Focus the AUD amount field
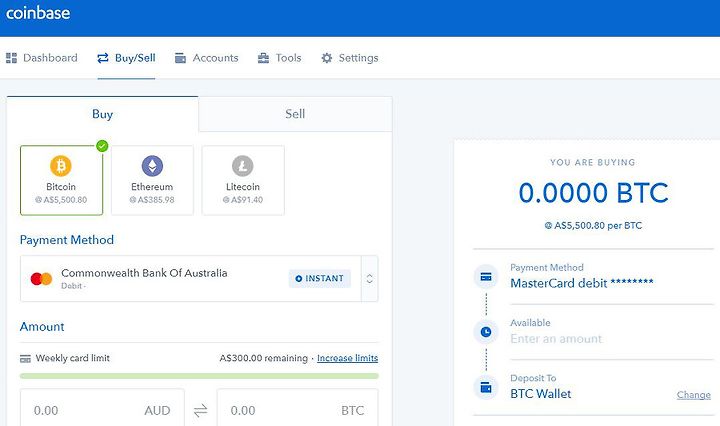Screen dimensions: 720x426 pyautogui.click(x=102, y=410)
